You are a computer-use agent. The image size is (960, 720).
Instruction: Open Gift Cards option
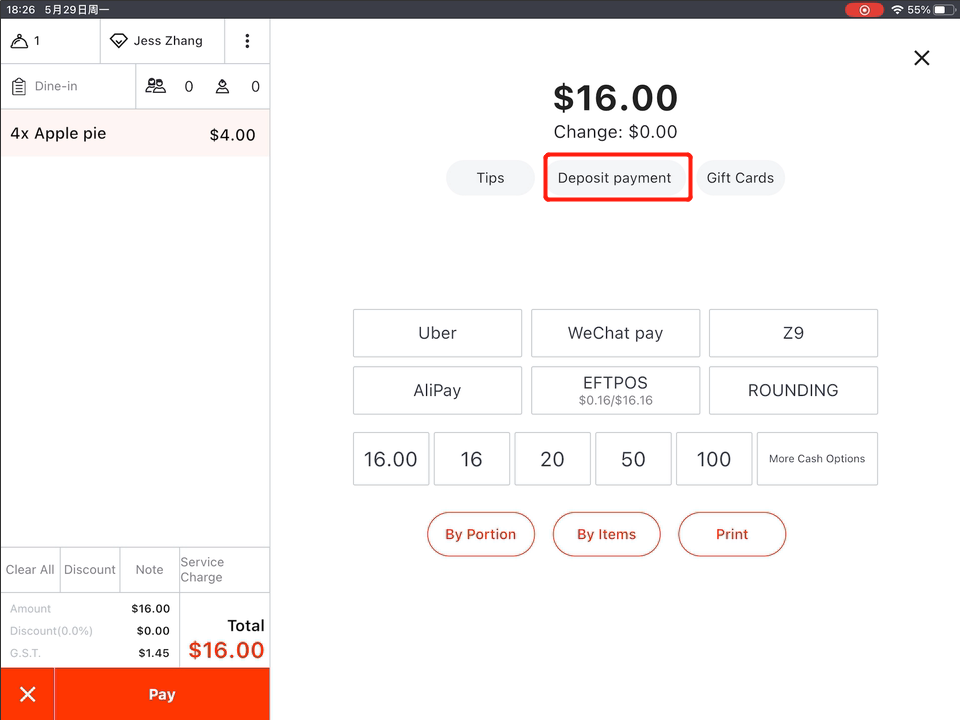click(x=740, y=178)
